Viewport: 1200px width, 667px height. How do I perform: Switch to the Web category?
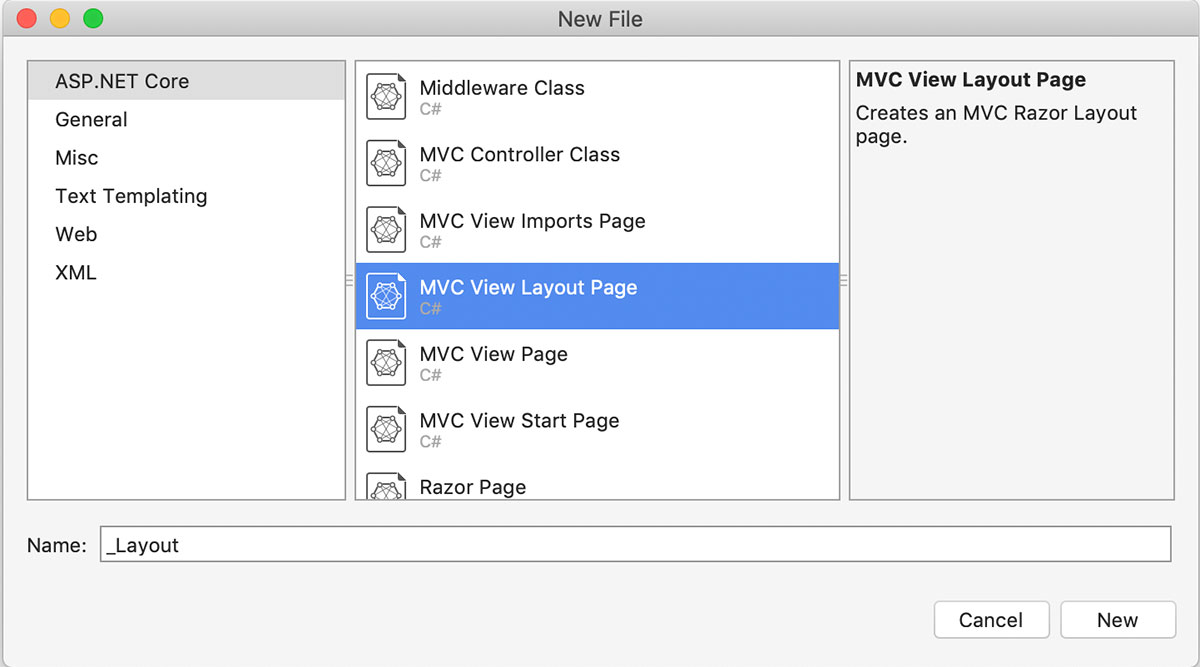76,234
